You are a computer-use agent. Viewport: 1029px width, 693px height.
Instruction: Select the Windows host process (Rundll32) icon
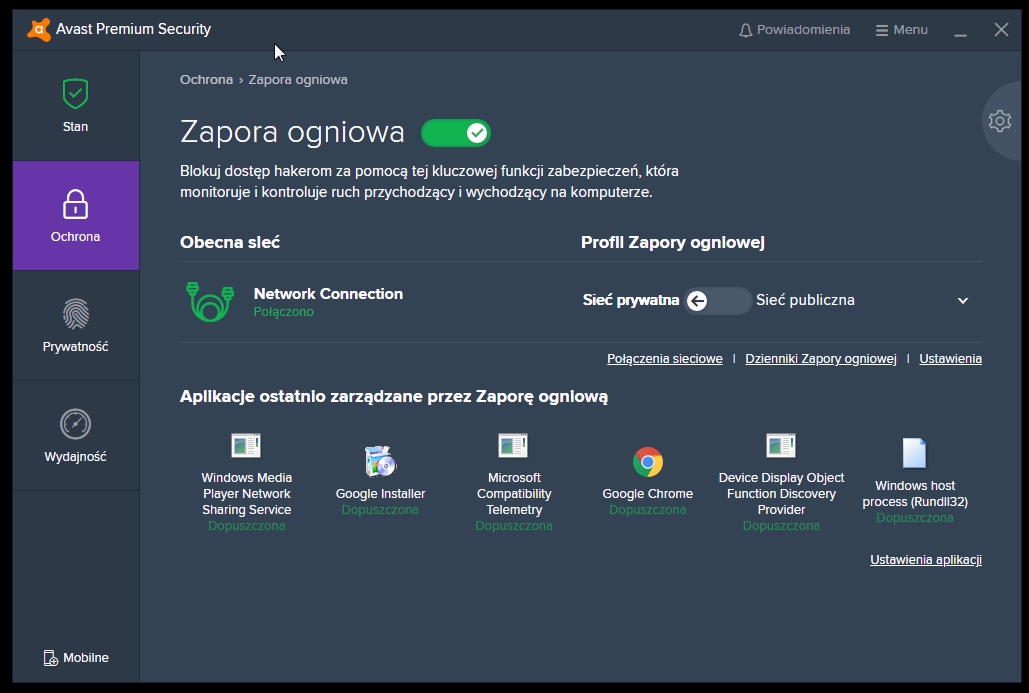915,453
